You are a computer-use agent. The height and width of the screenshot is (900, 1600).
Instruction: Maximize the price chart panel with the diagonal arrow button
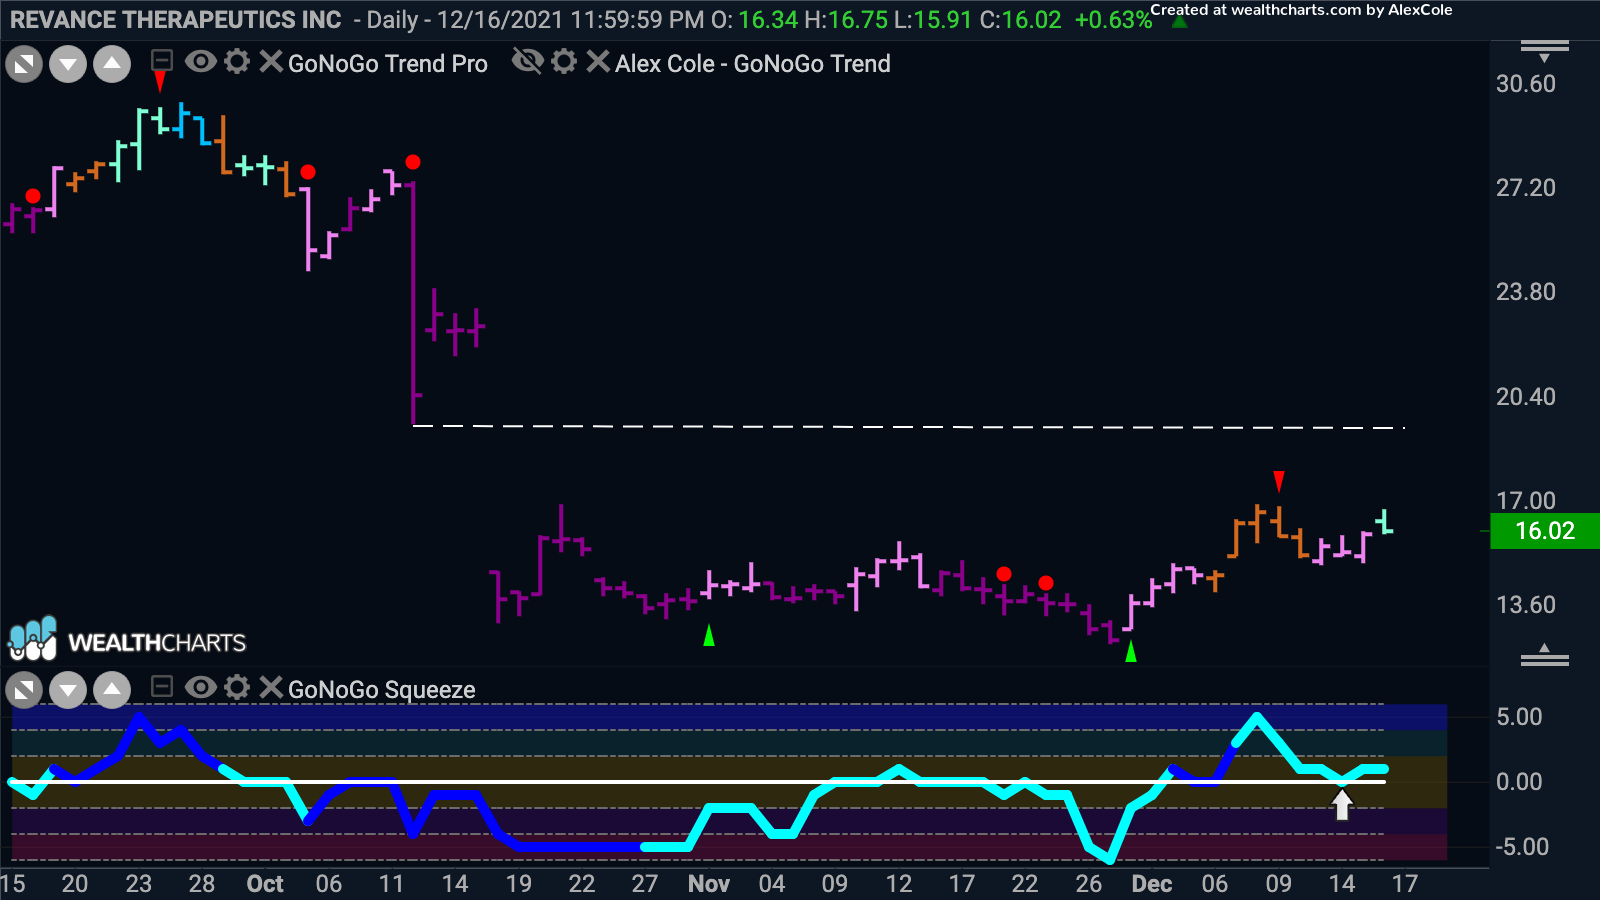(x=24, y=65)
